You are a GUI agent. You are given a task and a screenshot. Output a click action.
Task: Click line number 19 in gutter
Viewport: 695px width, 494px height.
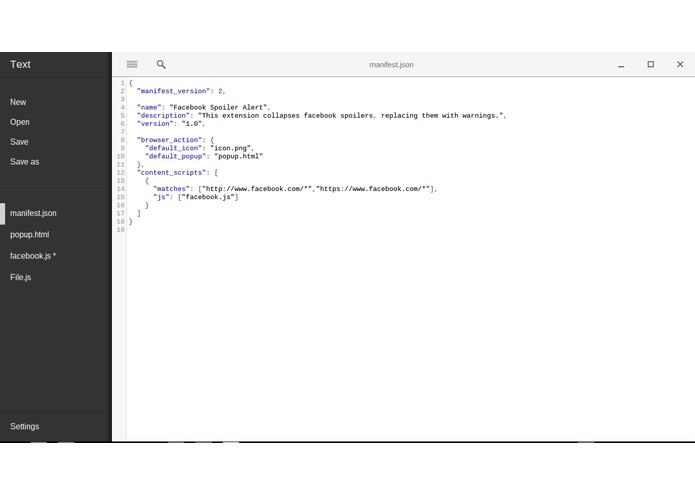pos(121,229)
